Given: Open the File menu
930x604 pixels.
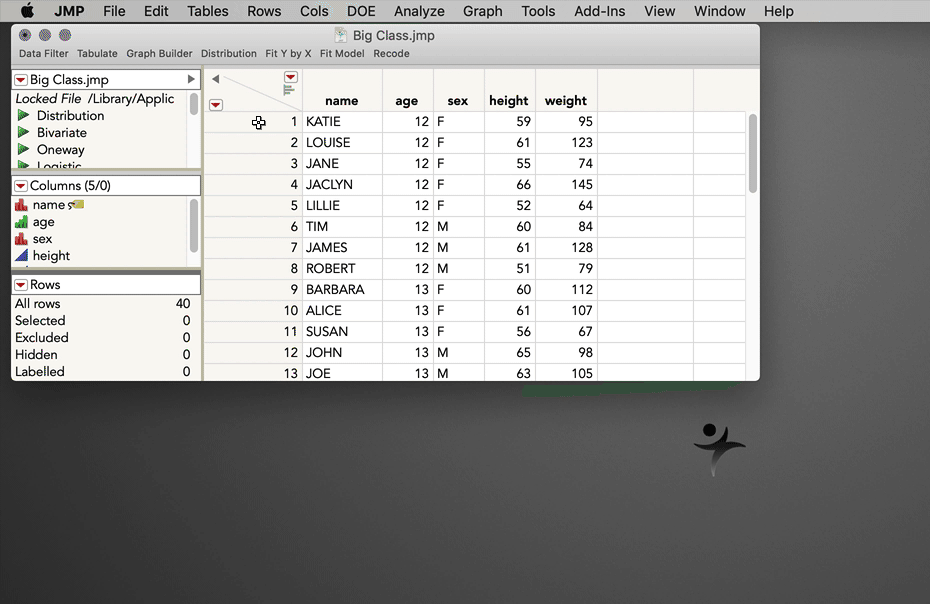Looking at the screenshot, I should click(x=114, y=11).
